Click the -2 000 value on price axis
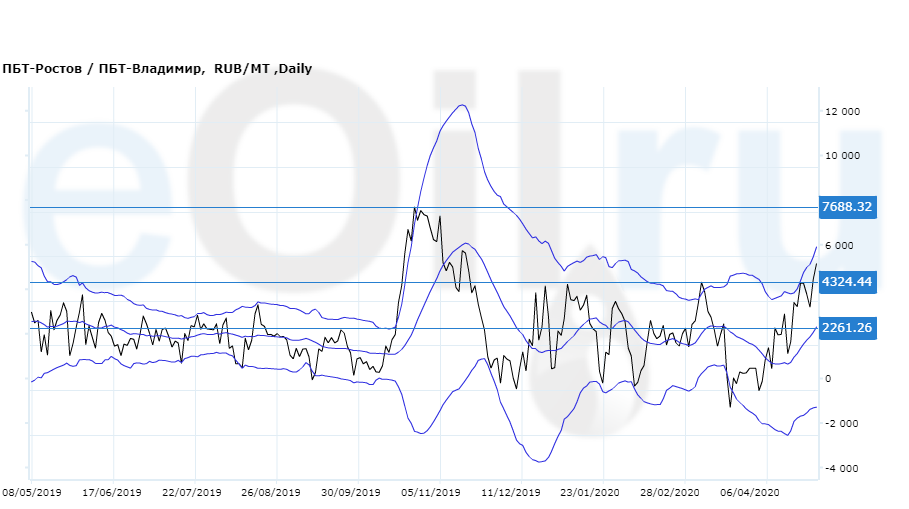 [842, 423]
